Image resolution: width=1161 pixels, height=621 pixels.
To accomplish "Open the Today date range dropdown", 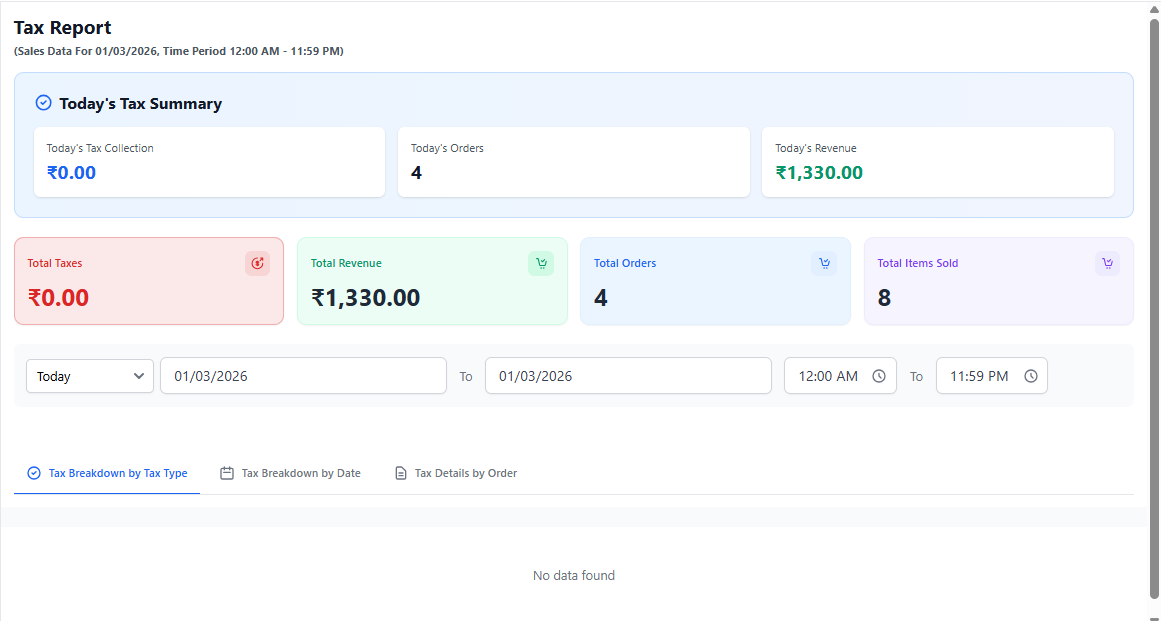I will tap(89, 375).
